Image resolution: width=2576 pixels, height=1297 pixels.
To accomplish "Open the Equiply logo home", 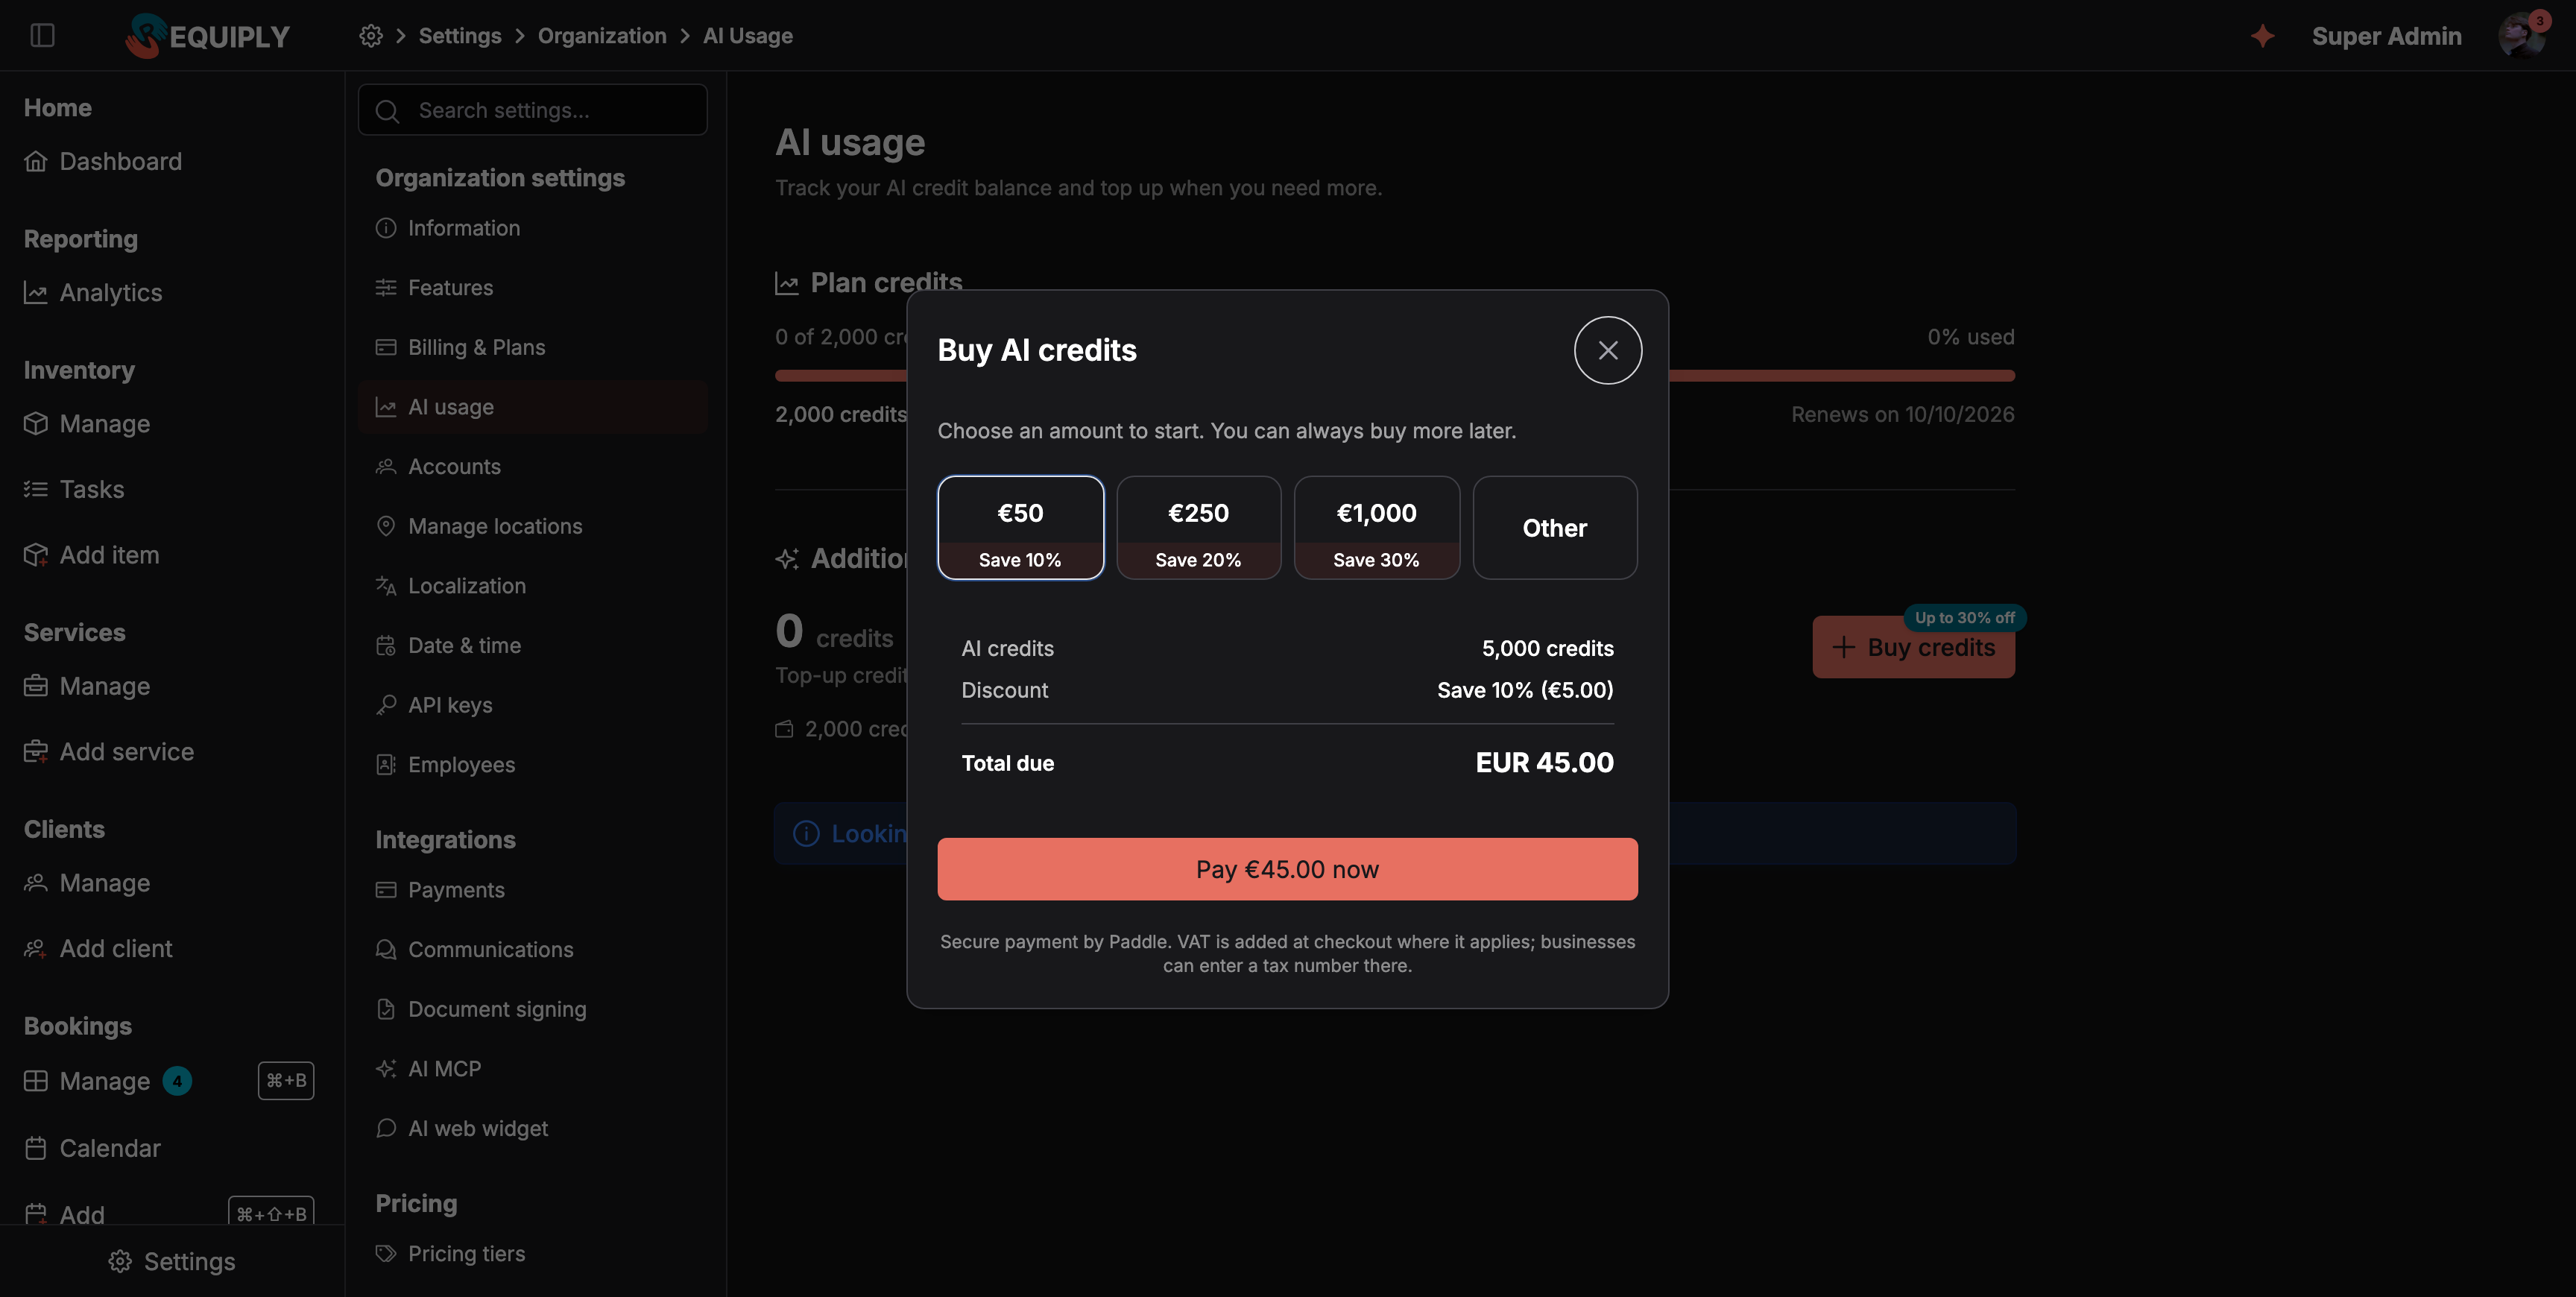I will click(207, 36).
